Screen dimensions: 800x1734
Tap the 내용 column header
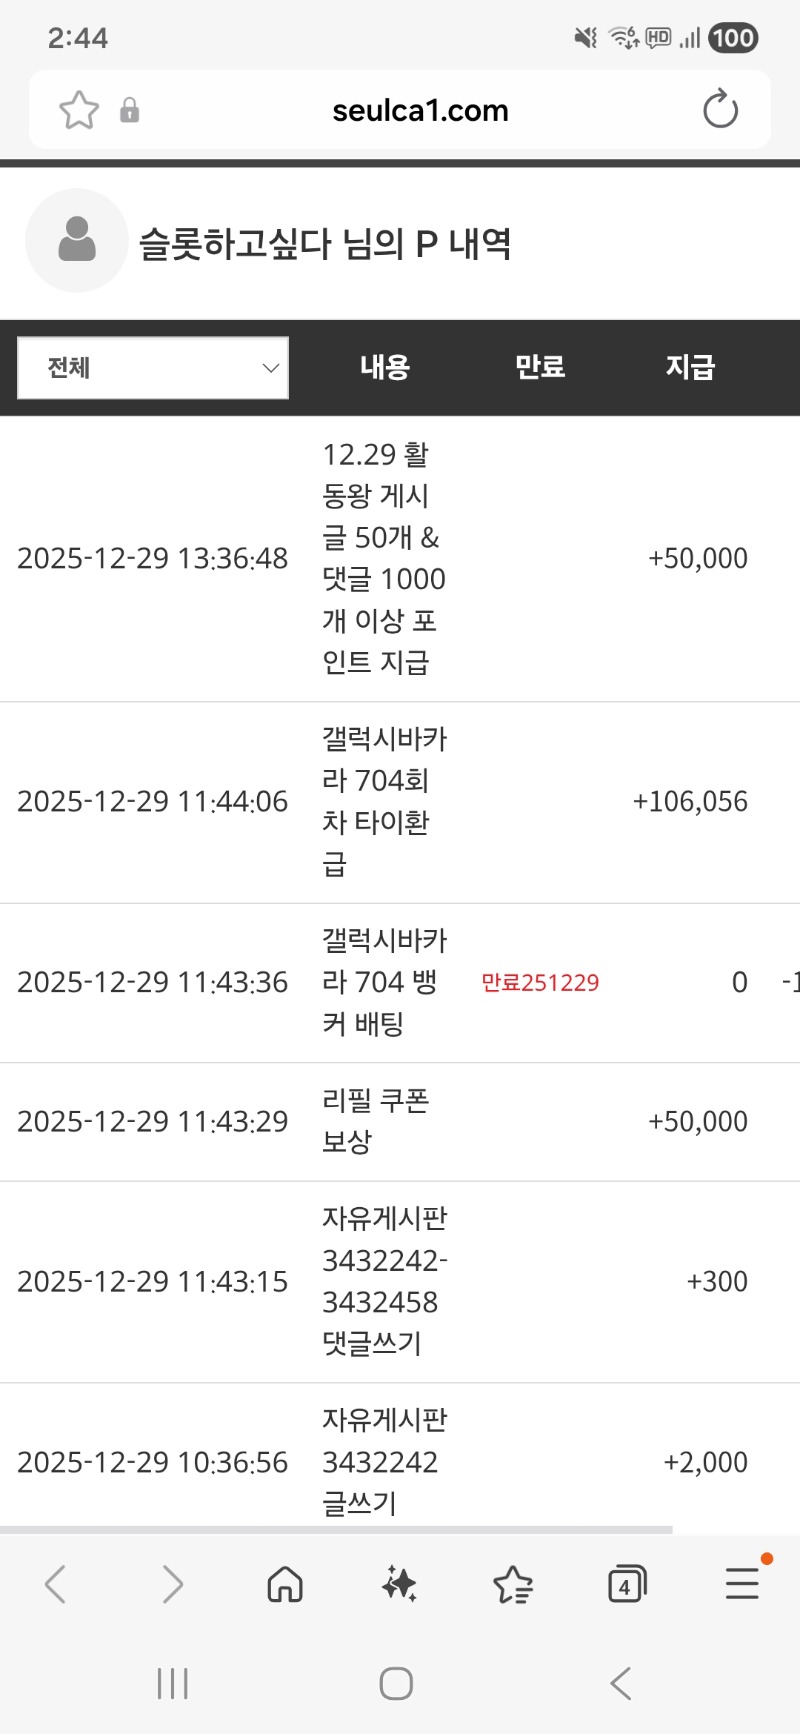click(x=385, y=367)
